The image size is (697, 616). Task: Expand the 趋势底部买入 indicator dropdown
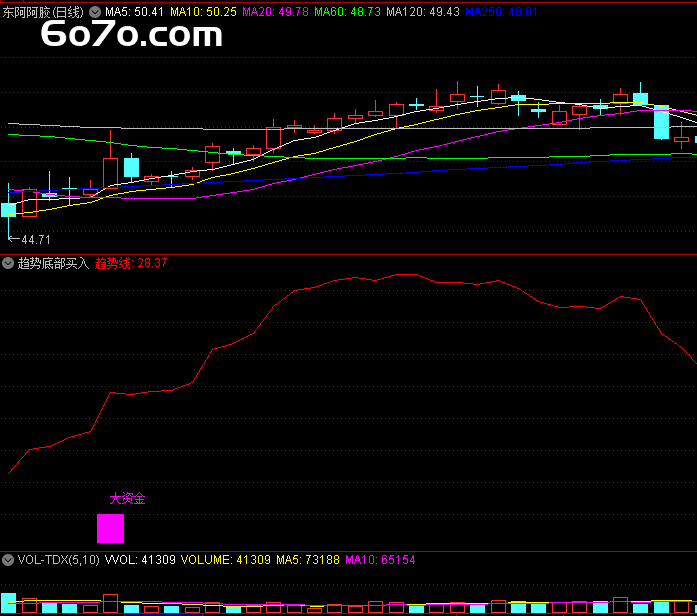8,263
